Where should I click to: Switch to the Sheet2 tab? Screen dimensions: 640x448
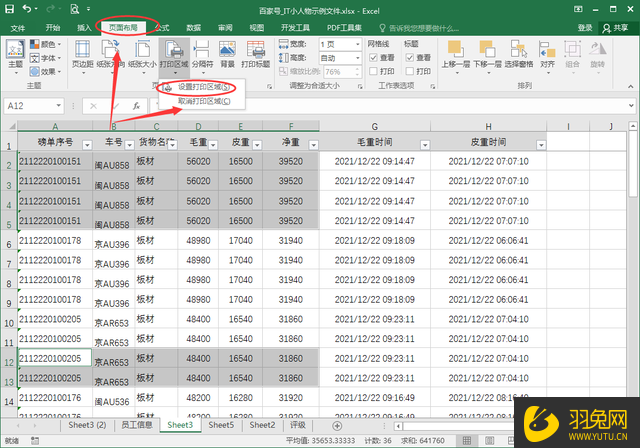point(262,425)
